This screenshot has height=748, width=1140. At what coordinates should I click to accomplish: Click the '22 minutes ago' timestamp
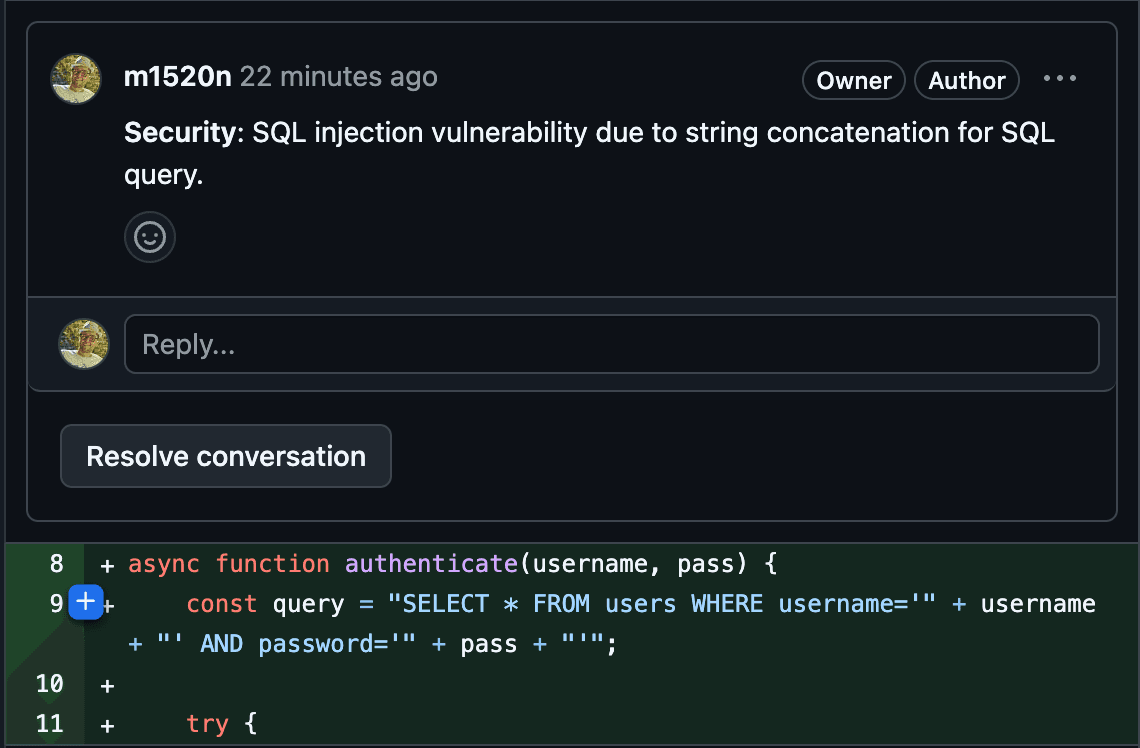339,77
